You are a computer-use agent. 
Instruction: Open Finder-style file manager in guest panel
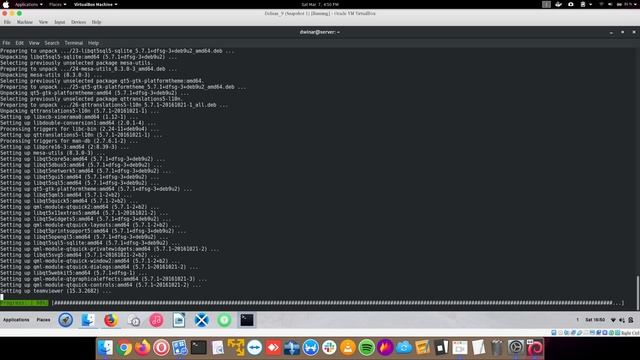point(88,320)
